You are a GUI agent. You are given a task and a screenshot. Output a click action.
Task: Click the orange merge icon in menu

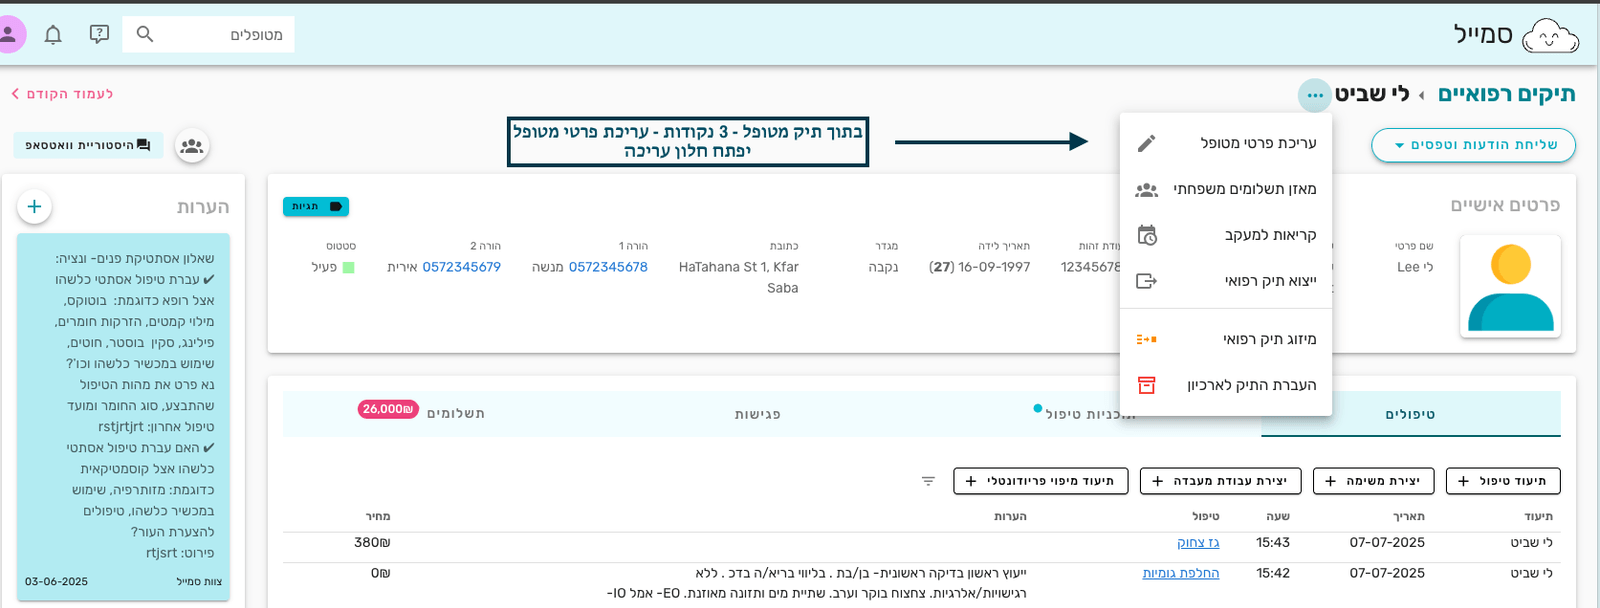(1147, 339)
